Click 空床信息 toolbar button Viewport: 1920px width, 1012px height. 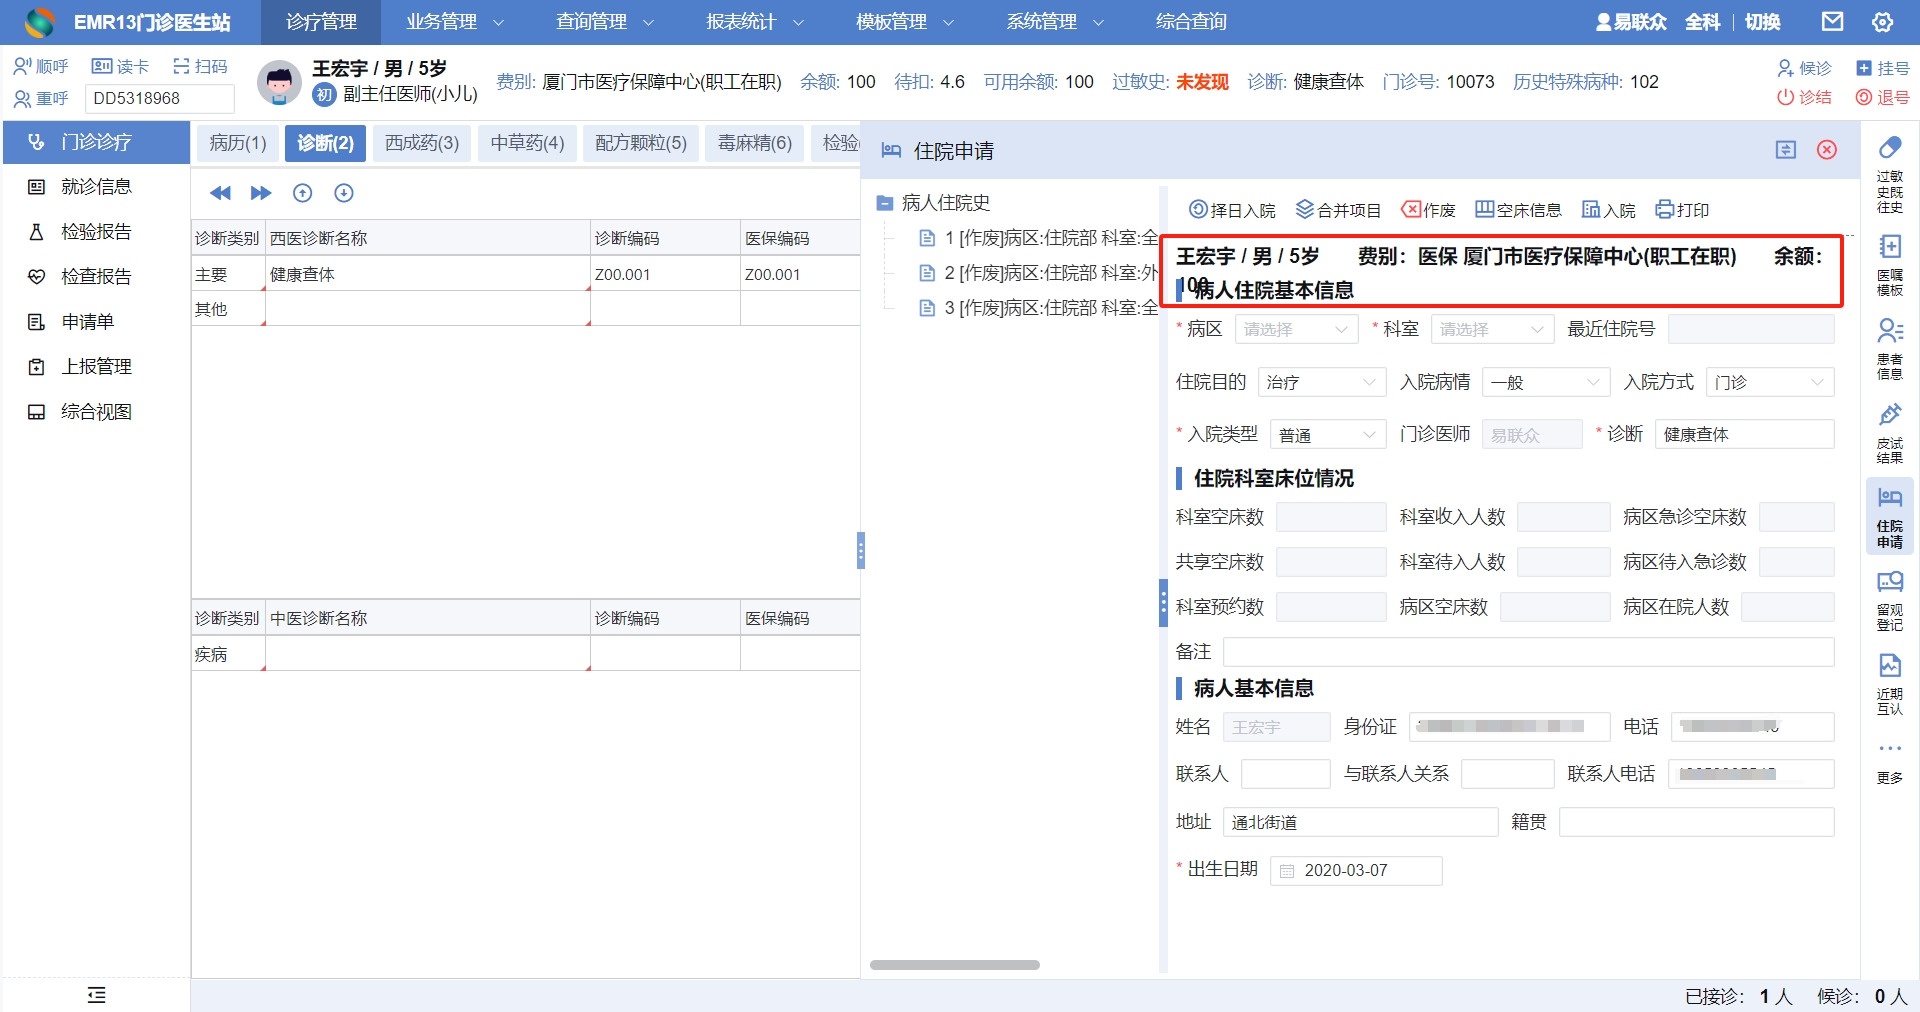pos(1518,210)
